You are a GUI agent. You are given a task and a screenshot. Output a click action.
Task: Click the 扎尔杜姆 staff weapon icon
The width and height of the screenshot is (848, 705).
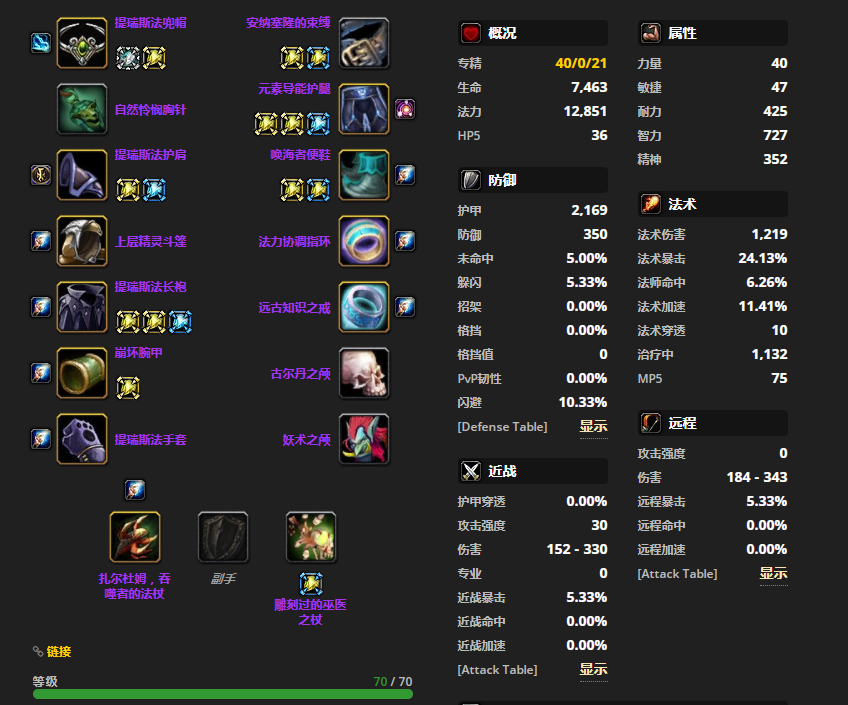(135, 537)
